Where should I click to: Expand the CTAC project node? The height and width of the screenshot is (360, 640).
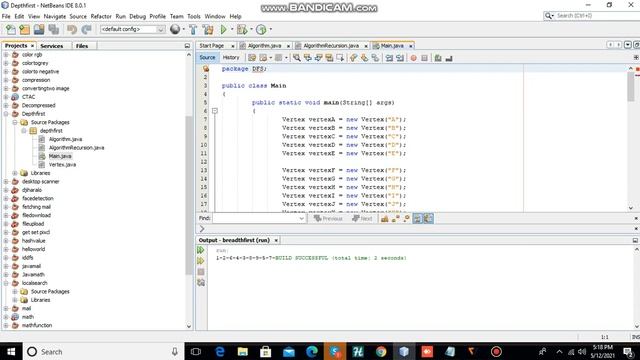pyautogui.click(x=6, y=97)
